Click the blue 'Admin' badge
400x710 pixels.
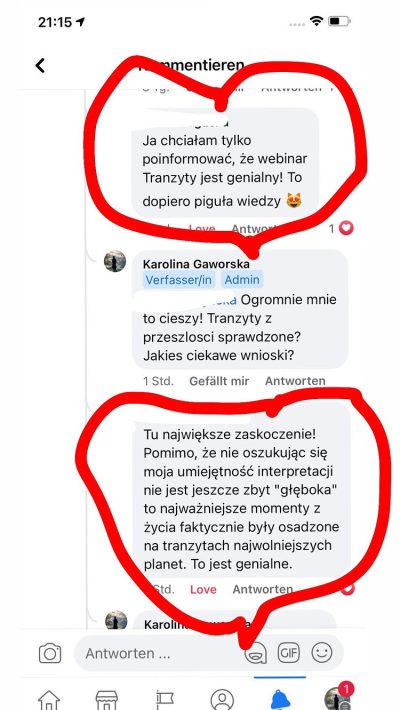[x=242, y=280]
